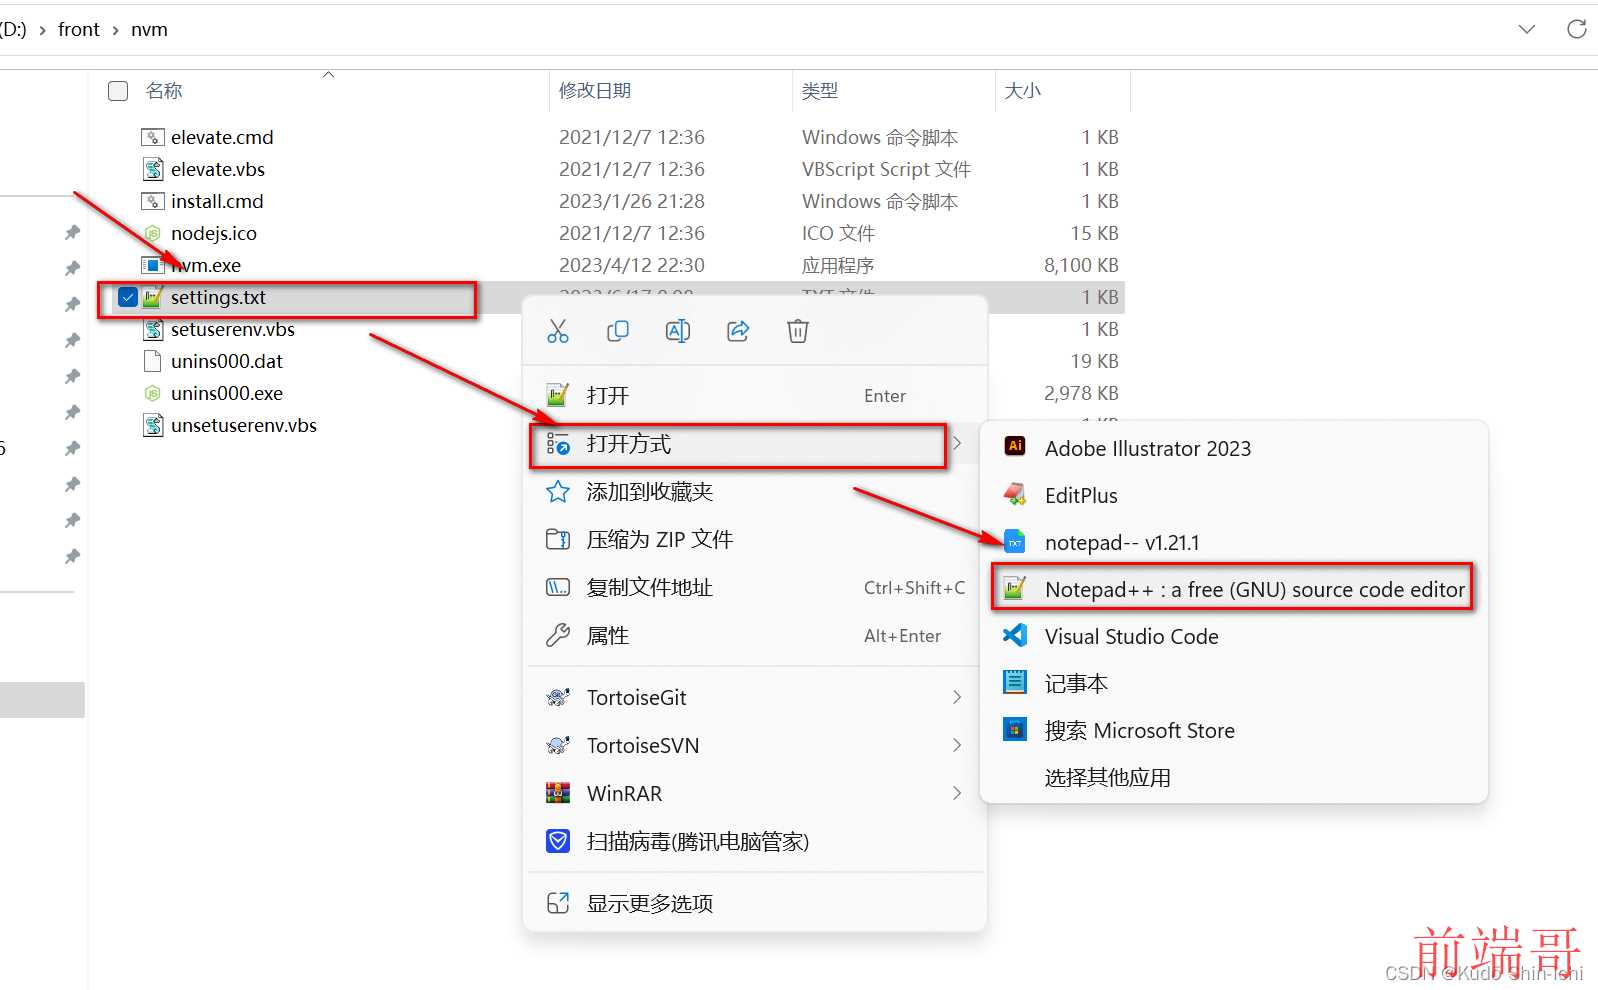This screenshot has width=1598, height=990.
Task: Click the 记事本 notepad icon
Action: click(x=1015, y=682)
